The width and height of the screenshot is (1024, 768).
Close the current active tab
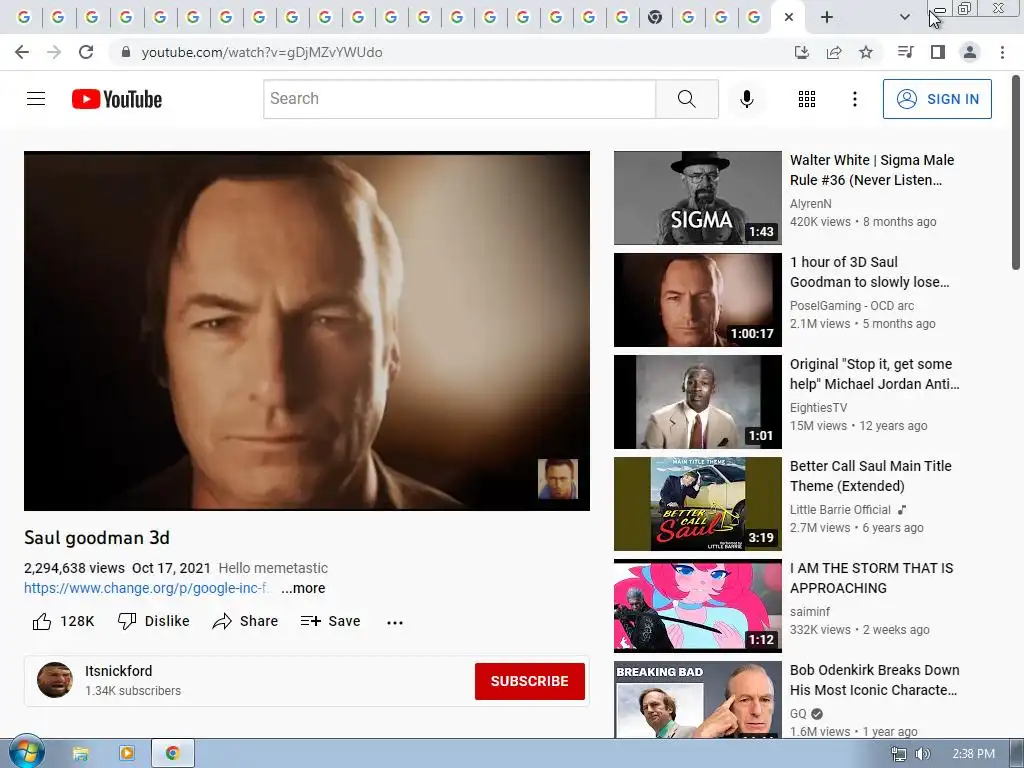789,17
